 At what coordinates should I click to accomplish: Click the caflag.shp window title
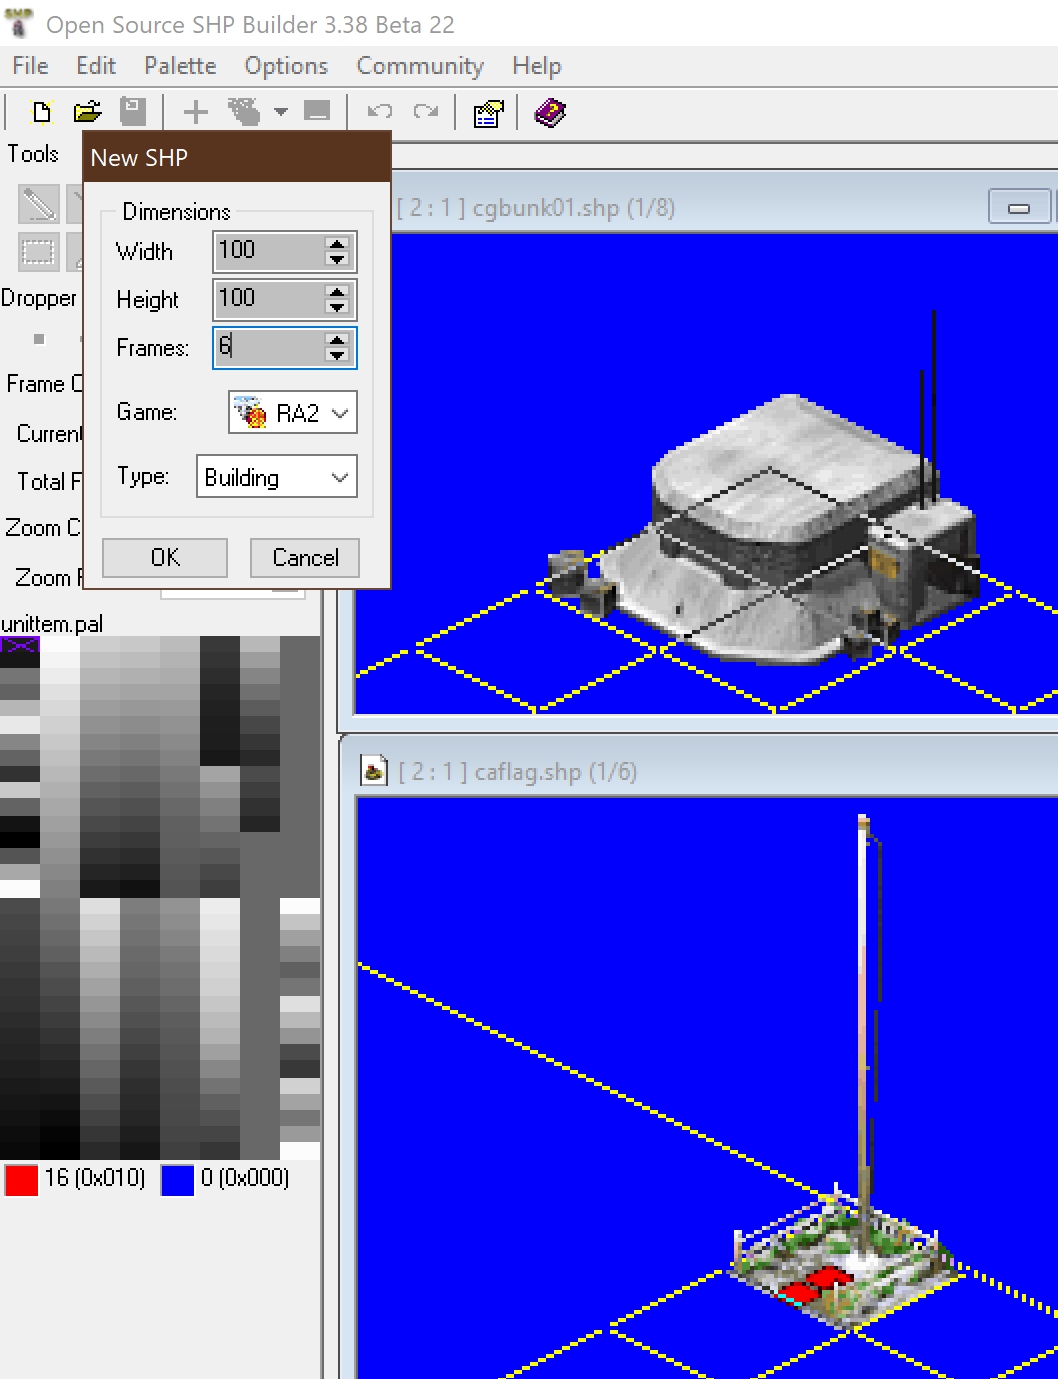517,771
